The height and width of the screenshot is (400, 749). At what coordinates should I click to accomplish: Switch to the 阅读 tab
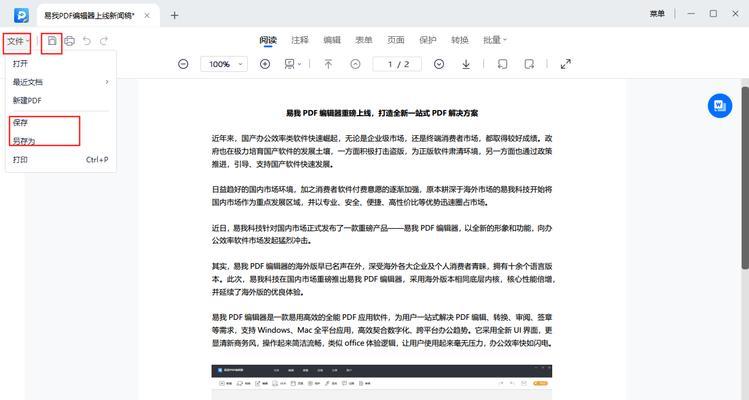tap(268, 40)
